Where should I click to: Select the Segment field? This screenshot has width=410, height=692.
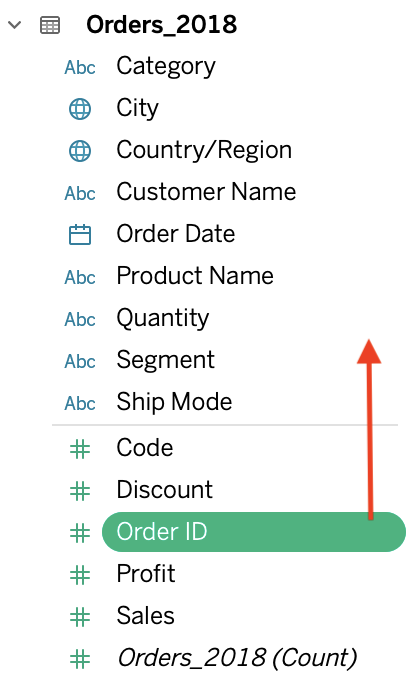(x=166, y=360)
